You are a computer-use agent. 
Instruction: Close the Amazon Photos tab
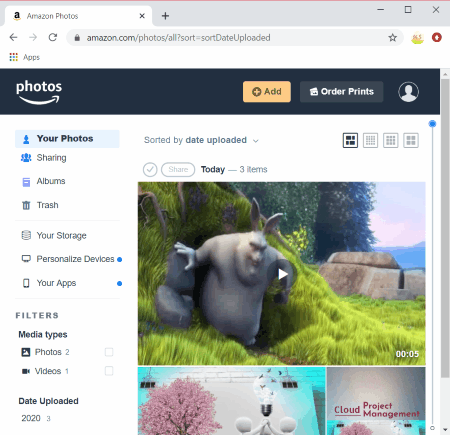point(142,16)
